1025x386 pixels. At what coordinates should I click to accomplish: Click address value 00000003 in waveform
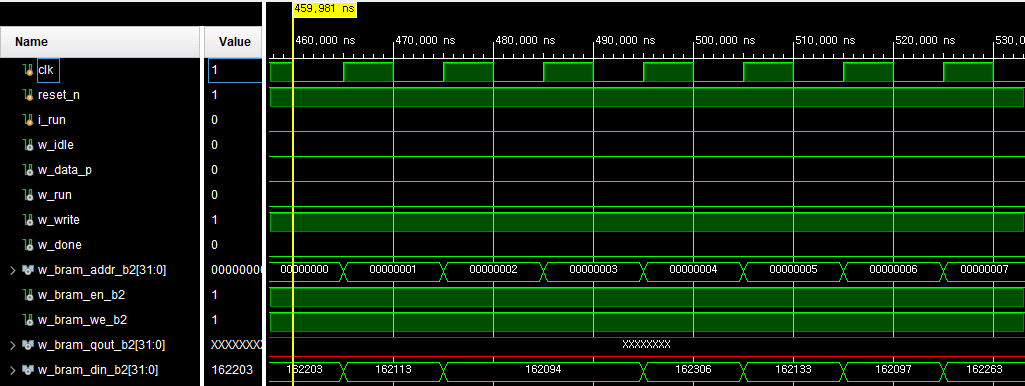[x=593, y=270]
